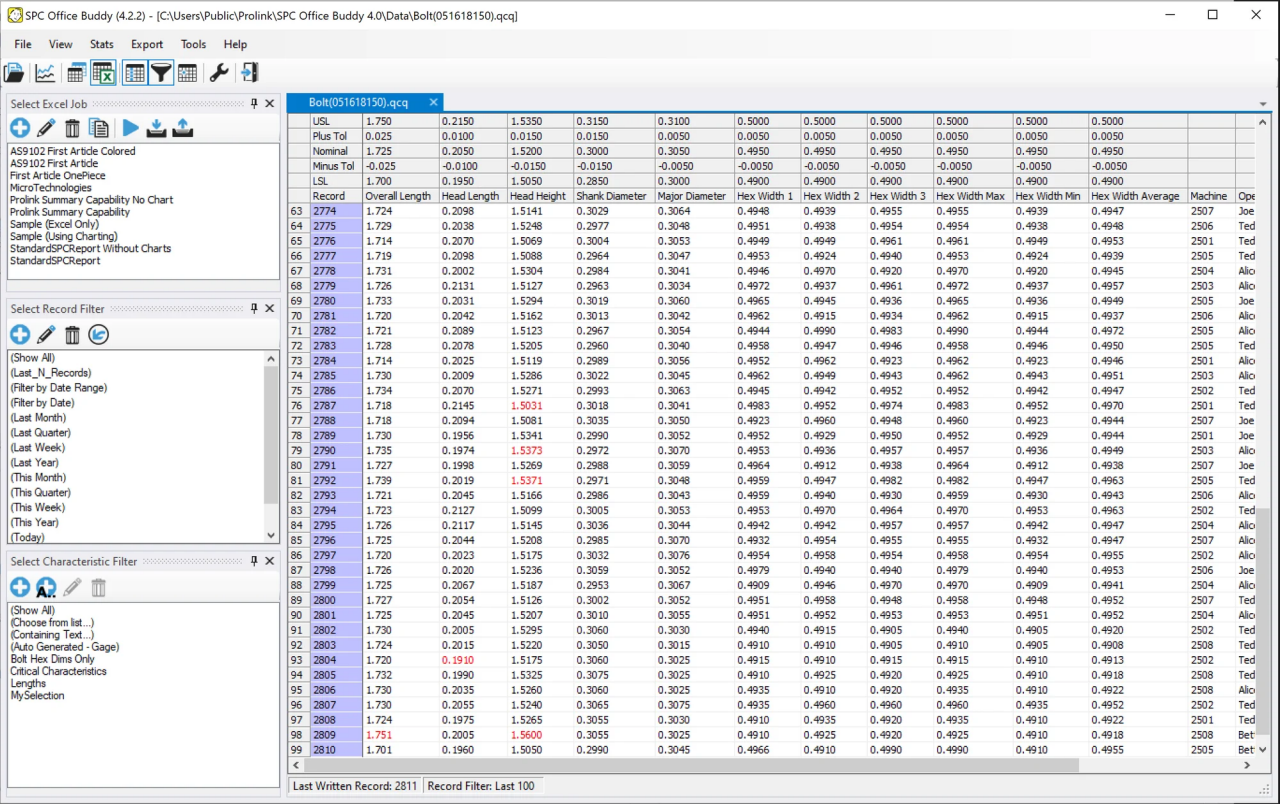The height and width of the screenshot is (804, 1280).
Task: Toggle the Select Record Filter panel pin
Action: (x=253, y=308)
